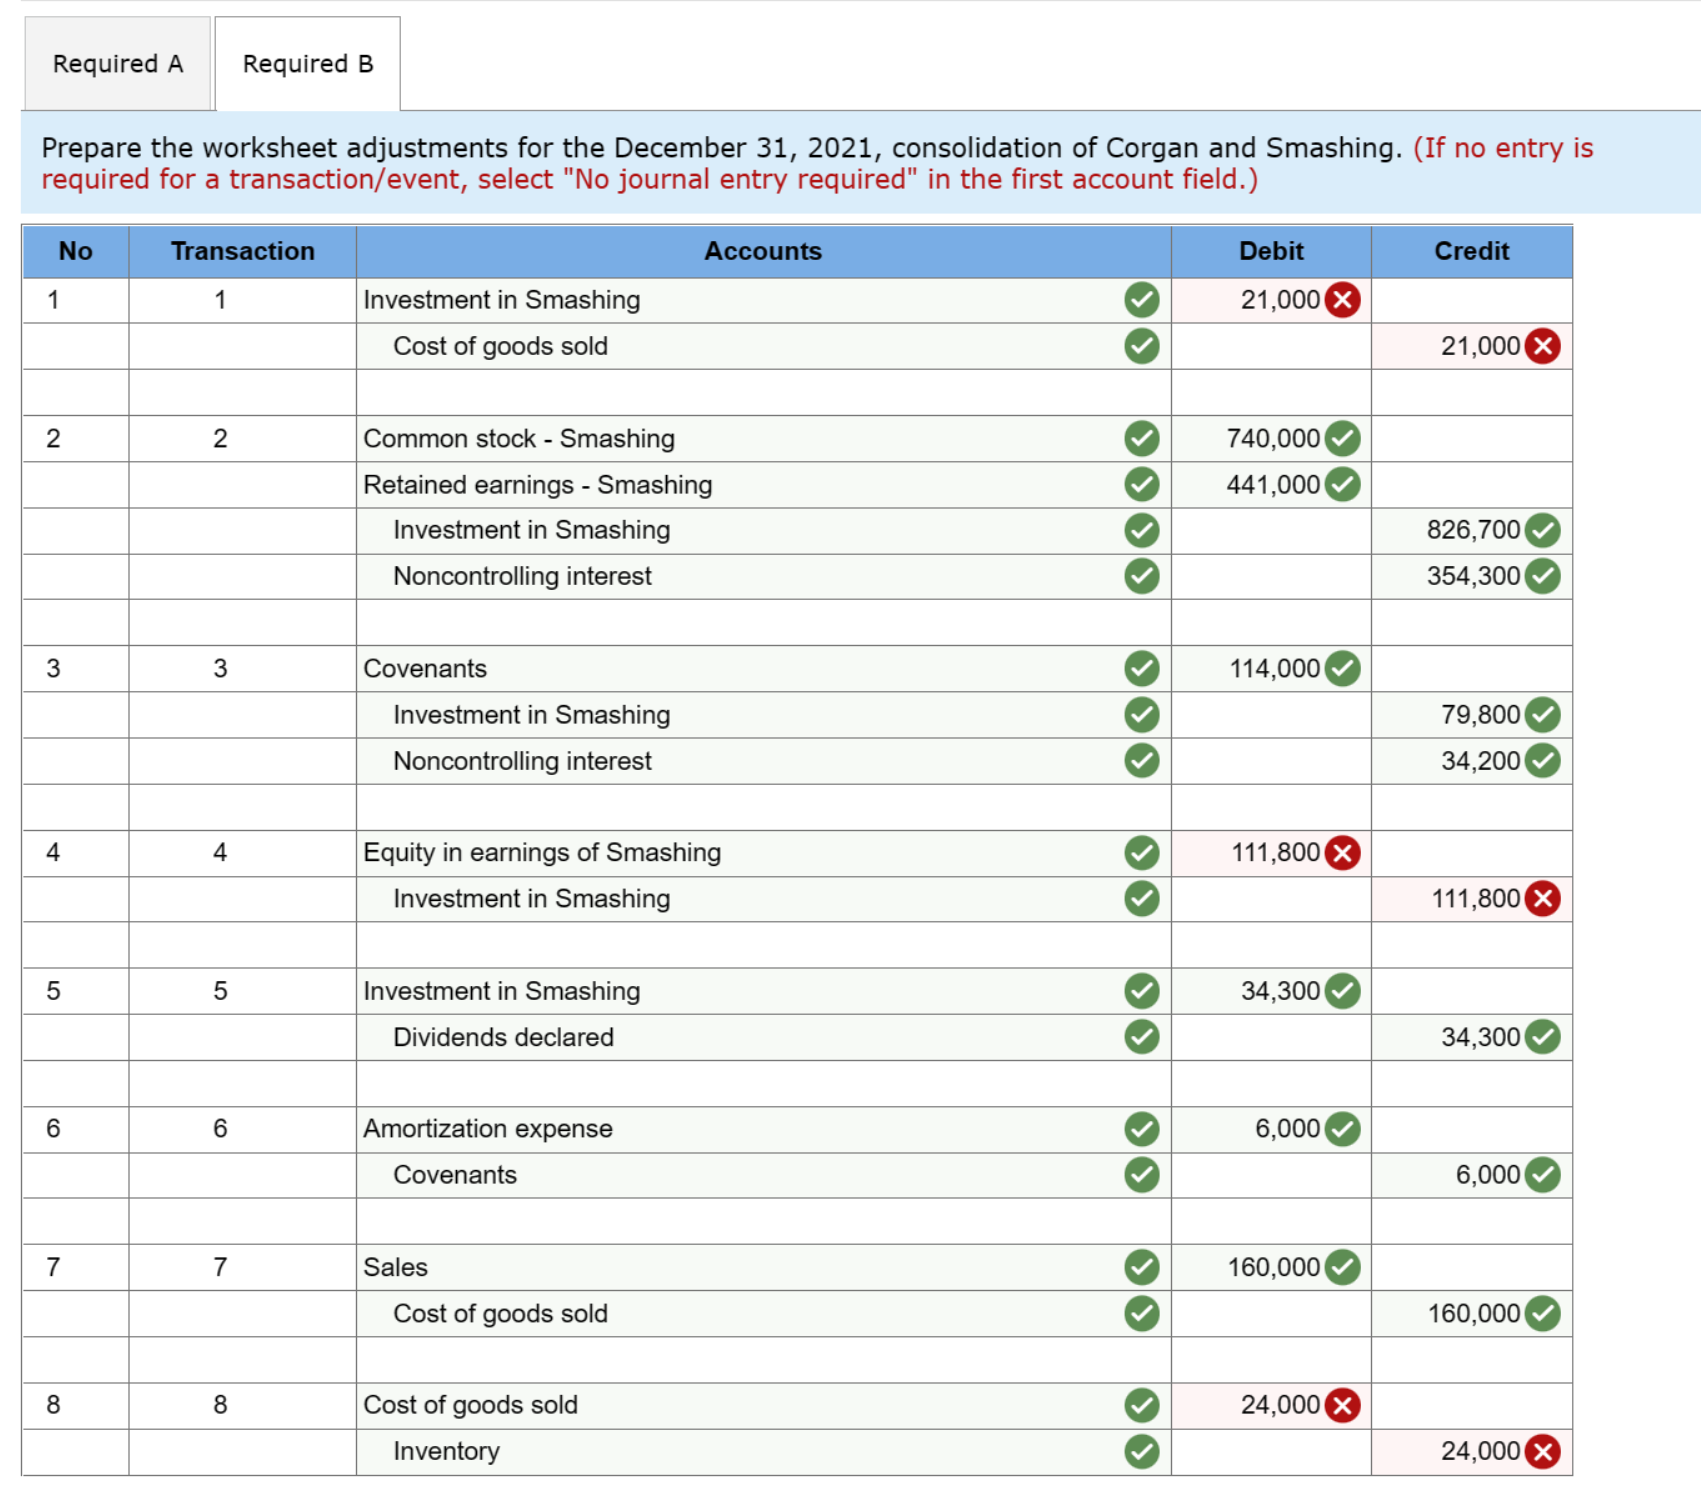Click the check icon in the Equity in earnings row

[x=1142, y=853]
